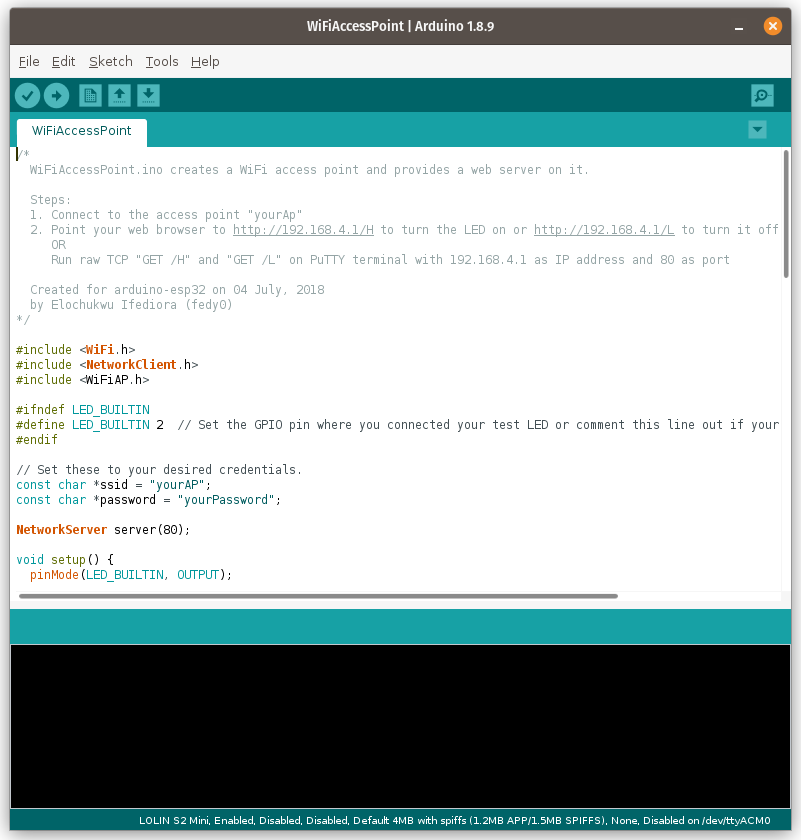This screenshot has width=801, height=840.
Task: Click the Upload arrow icon
Action: click(x=57, y=96)
